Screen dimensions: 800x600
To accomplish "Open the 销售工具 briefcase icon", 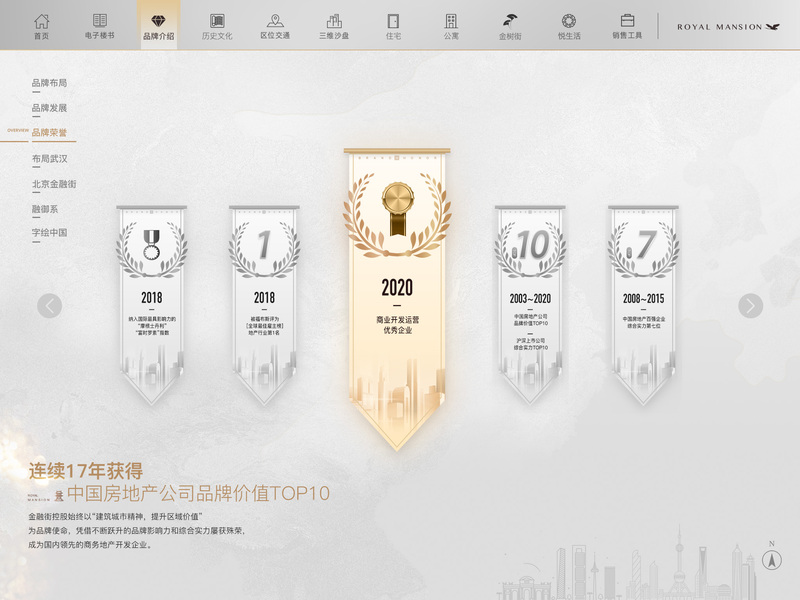I will 627,27.
